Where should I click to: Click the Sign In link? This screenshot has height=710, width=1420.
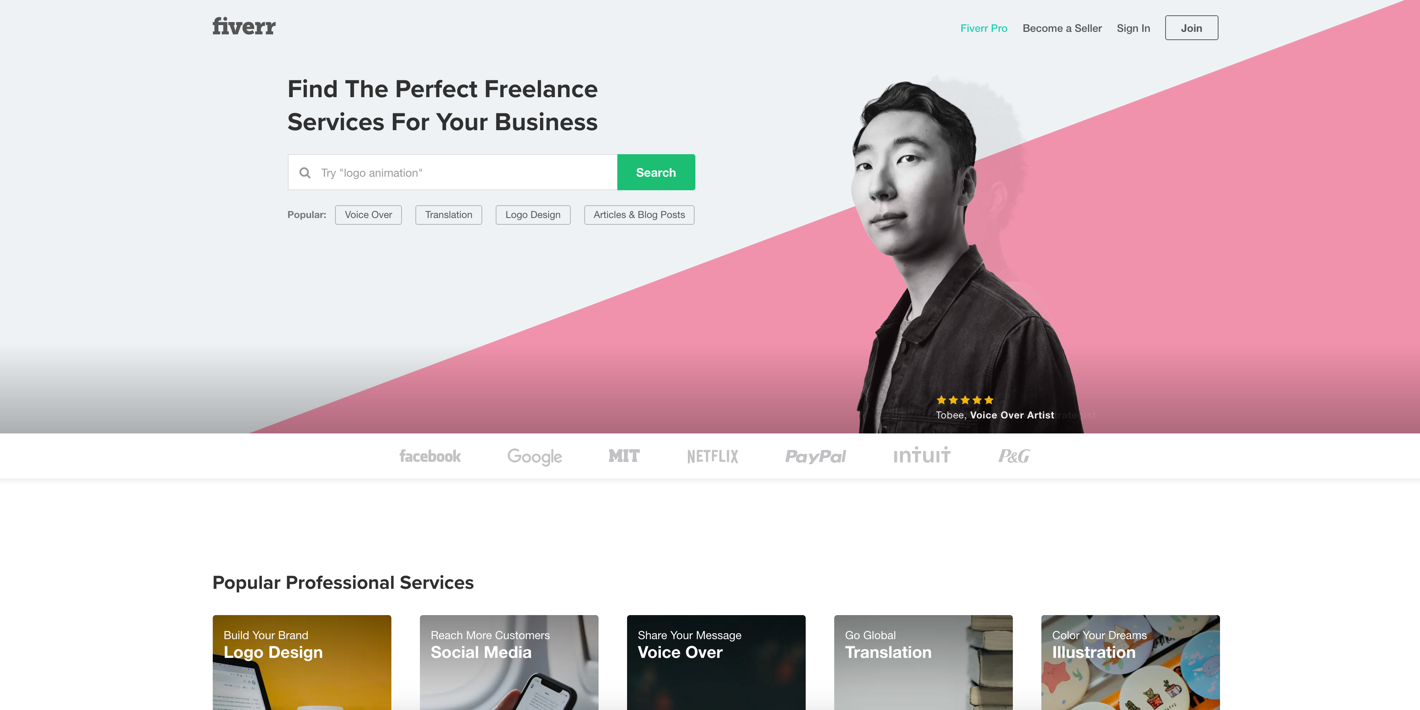[x=1133, y=28]
